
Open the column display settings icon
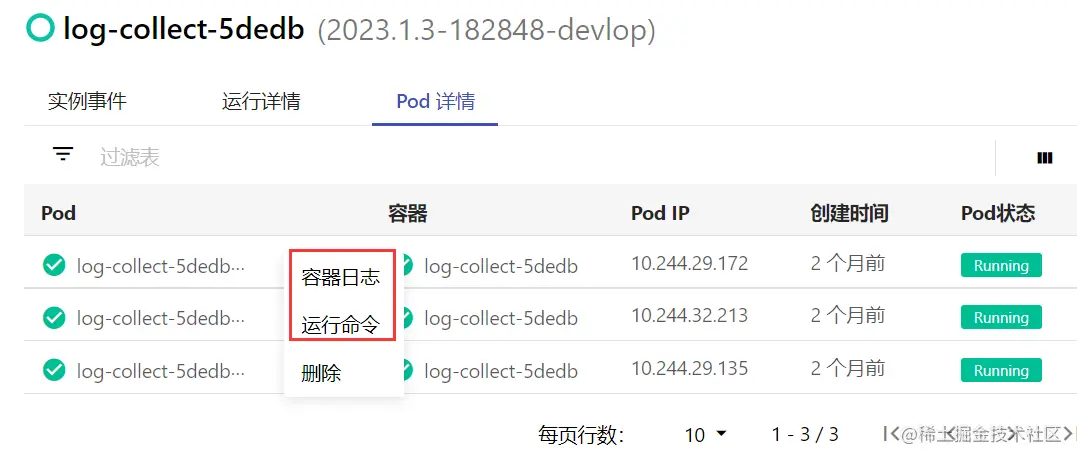click(1044, 159)
